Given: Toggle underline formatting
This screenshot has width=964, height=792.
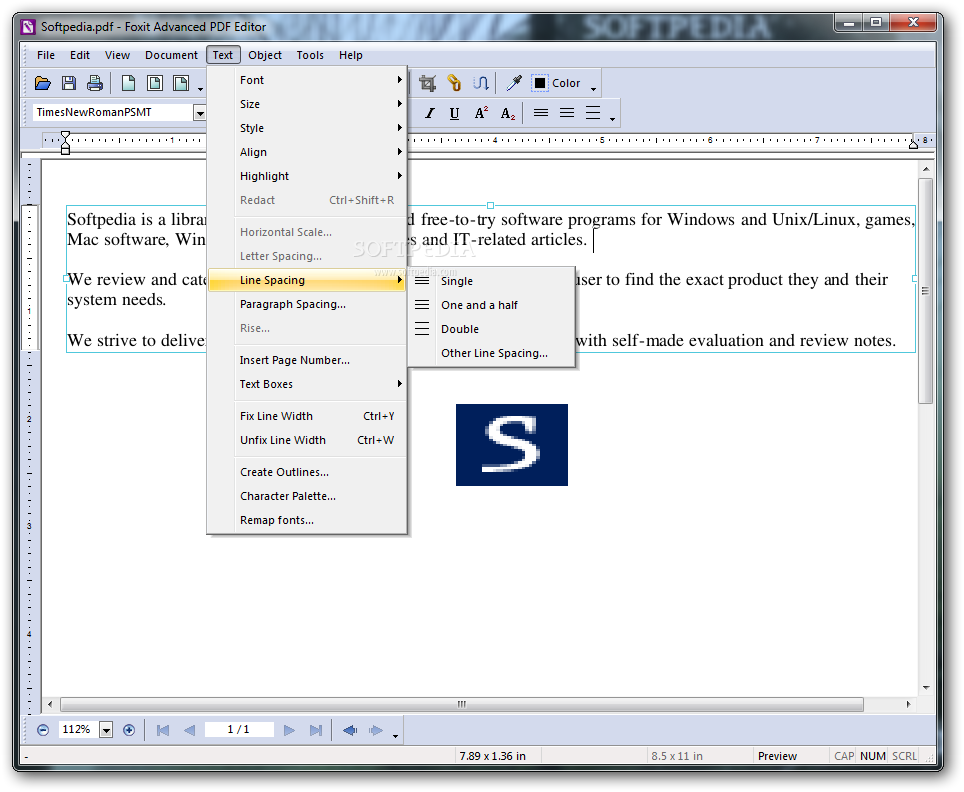Looking at the screenshot, I should [x=454, y=113].
